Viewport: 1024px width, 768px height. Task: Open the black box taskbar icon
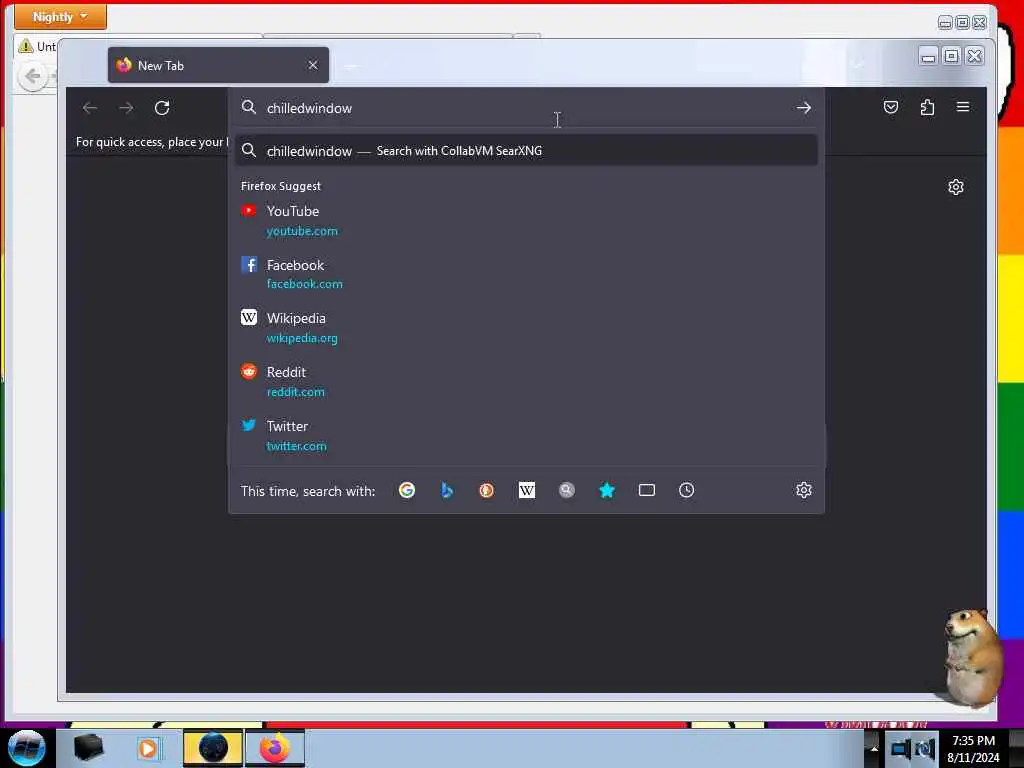pyautogui.click(x=89, y=748)
